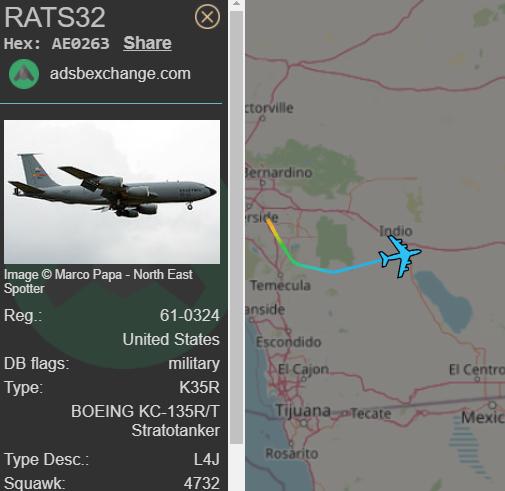
Task: Open the KC-135 aircraft photo thumbnail
Action: coord(112,192)
